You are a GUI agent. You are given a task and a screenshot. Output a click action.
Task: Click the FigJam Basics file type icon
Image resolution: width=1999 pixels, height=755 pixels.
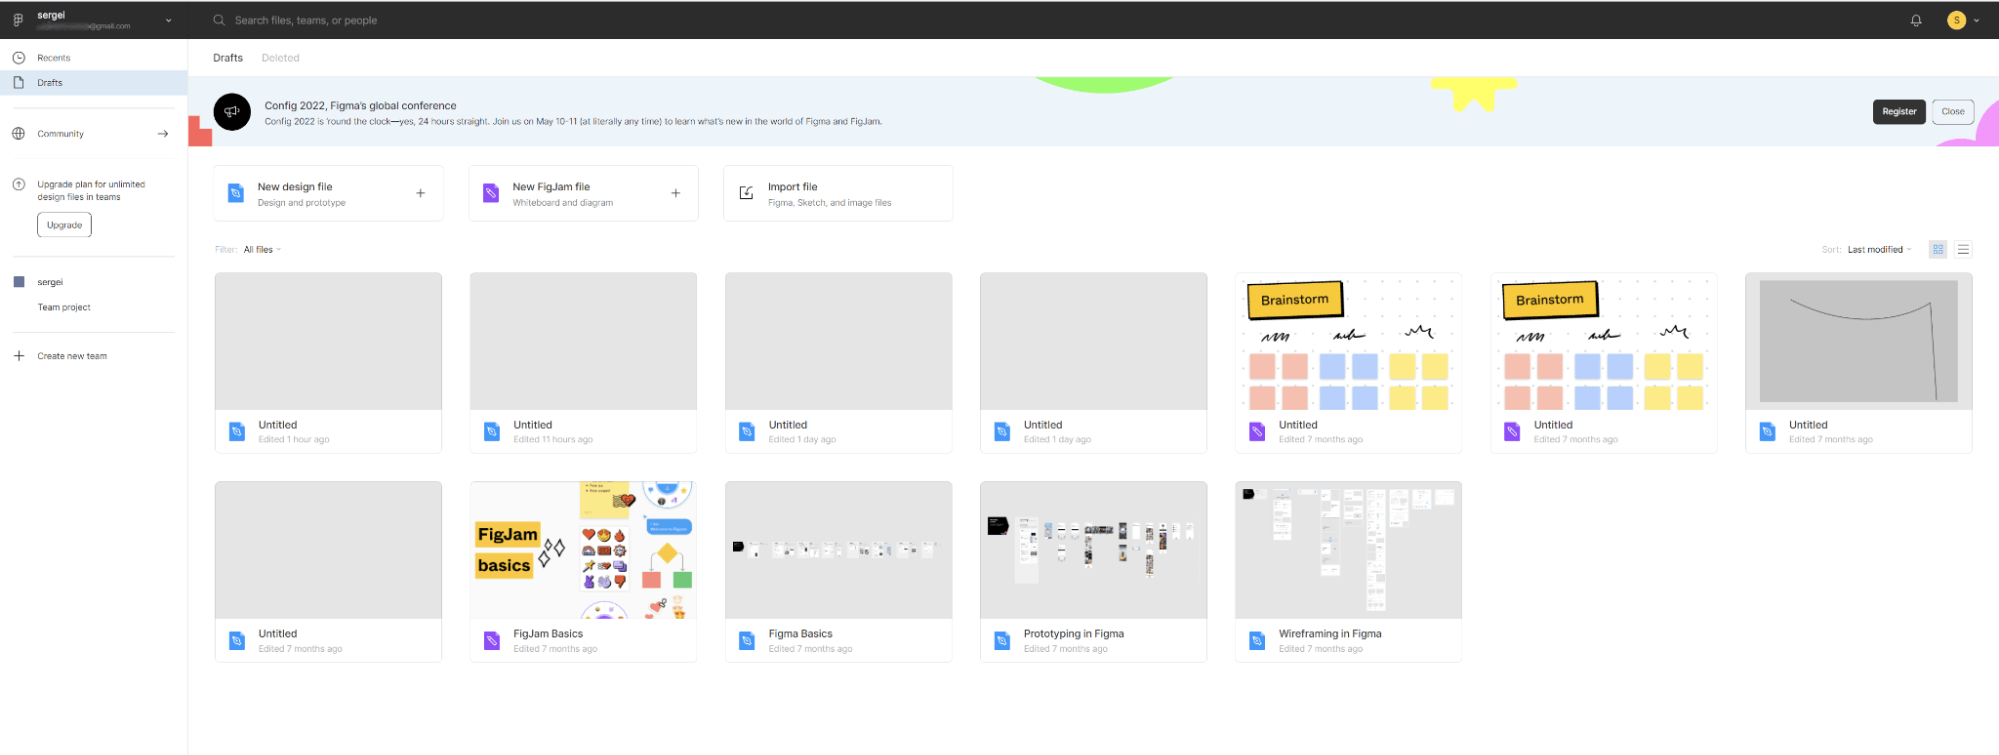(x=492, y=641)
